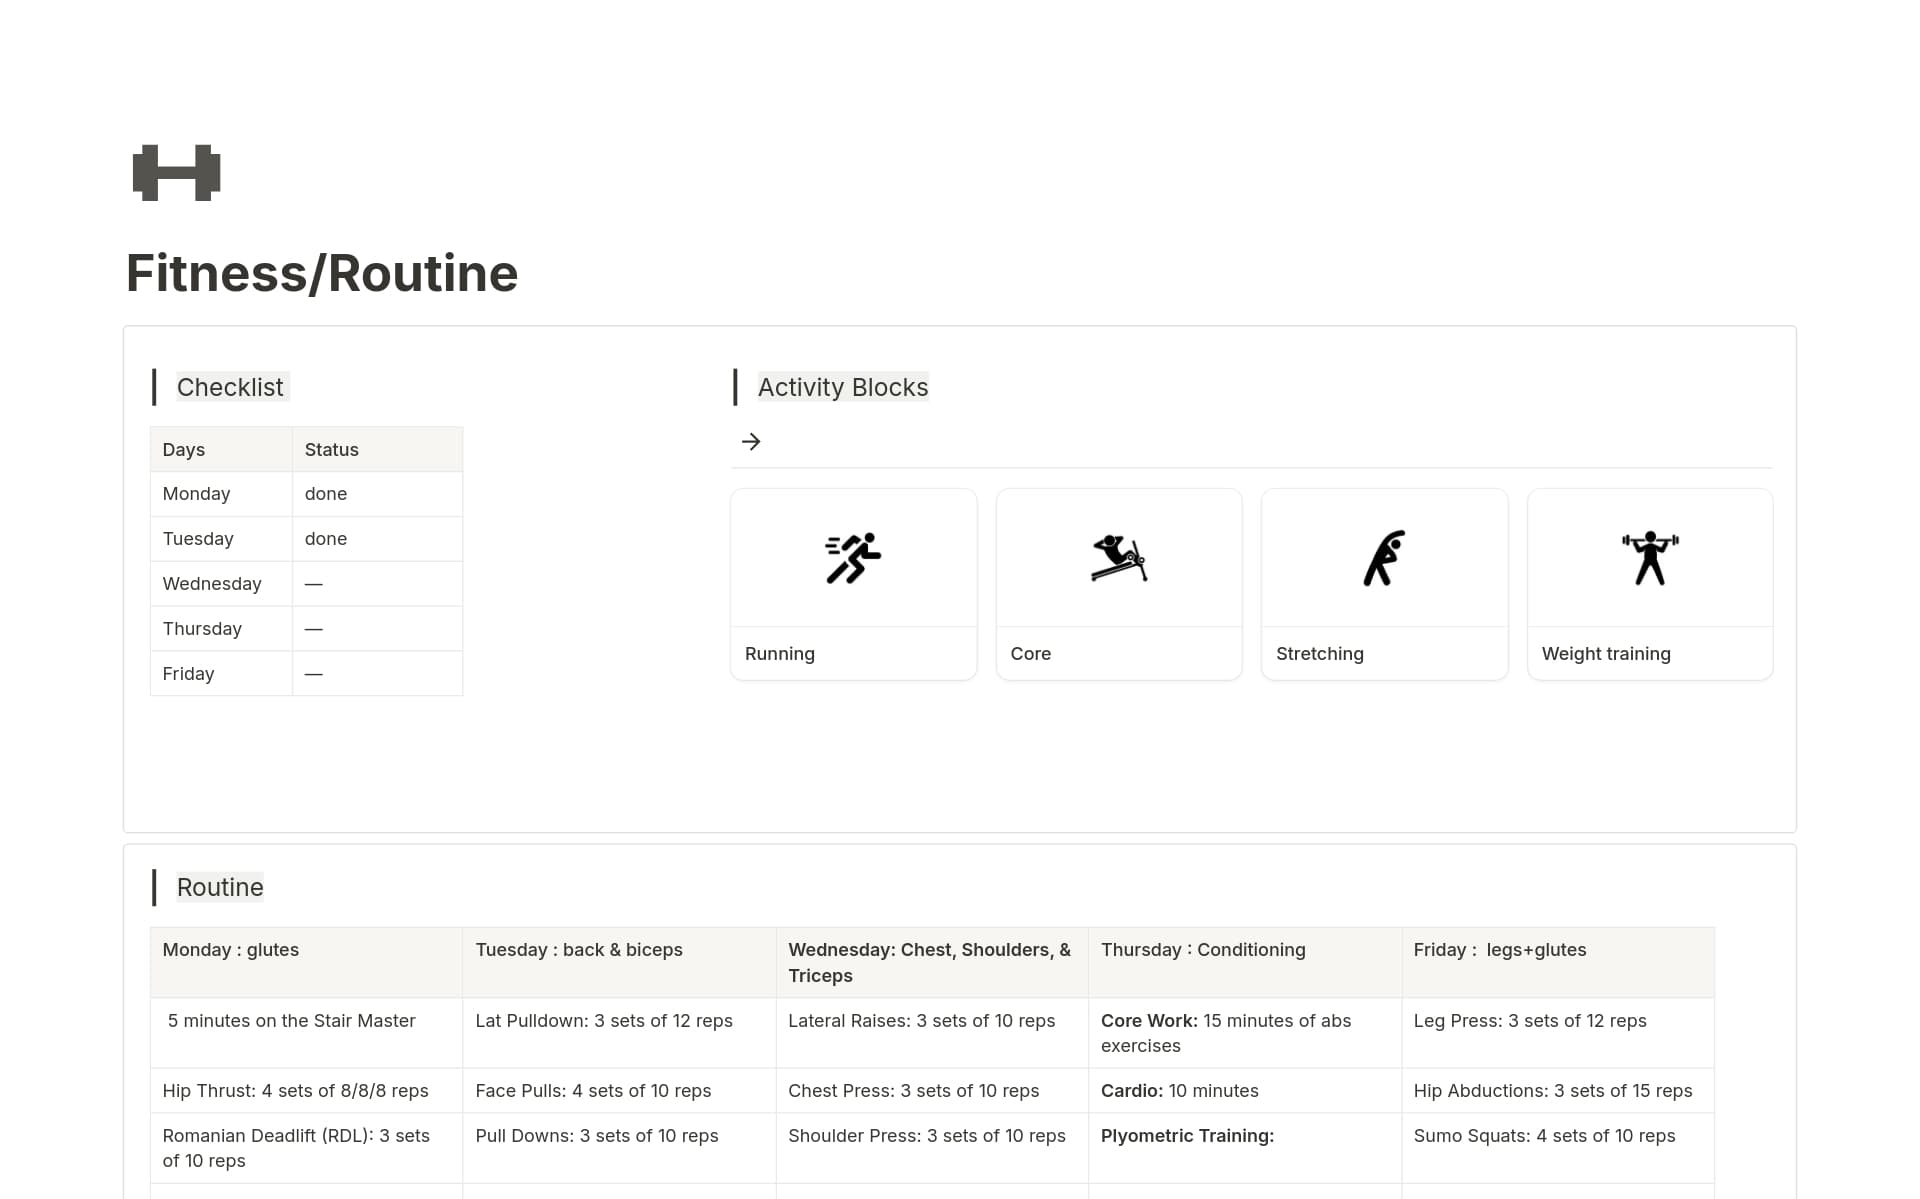Select Wednesday's empty status dash
The width and height of the screenshot is (1920, 1199).
tap(314, 583)
